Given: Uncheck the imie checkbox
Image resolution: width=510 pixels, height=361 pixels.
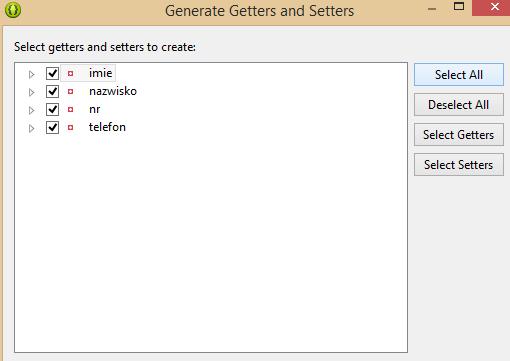Looking at the screenshot, I should [52, 73].
